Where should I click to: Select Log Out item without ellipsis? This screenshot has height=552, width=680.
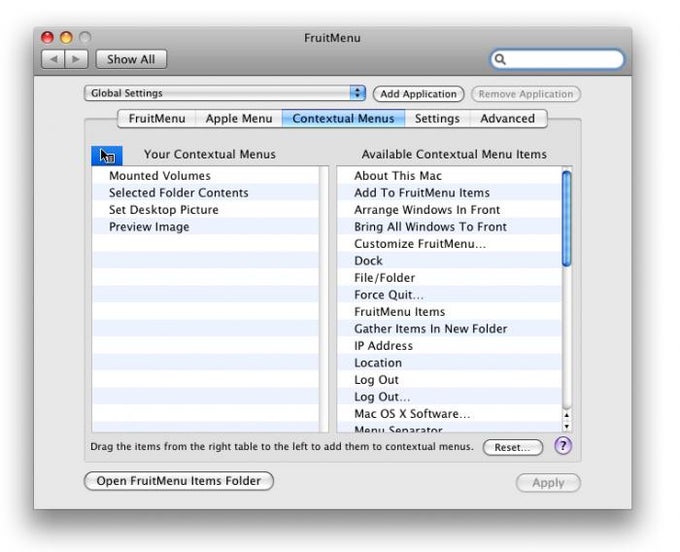coord(449,380)
